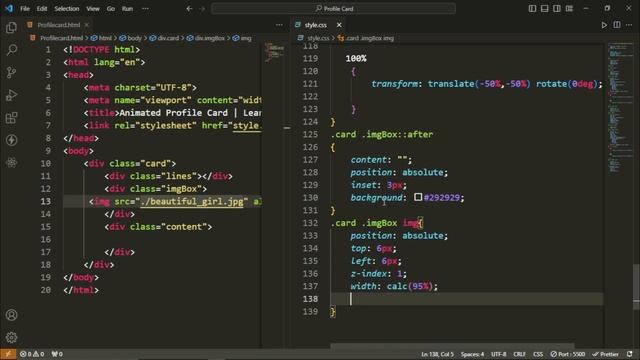Open the lightning bolt extension icon
The height and width of the screenshot is (360, 640).
11,140
